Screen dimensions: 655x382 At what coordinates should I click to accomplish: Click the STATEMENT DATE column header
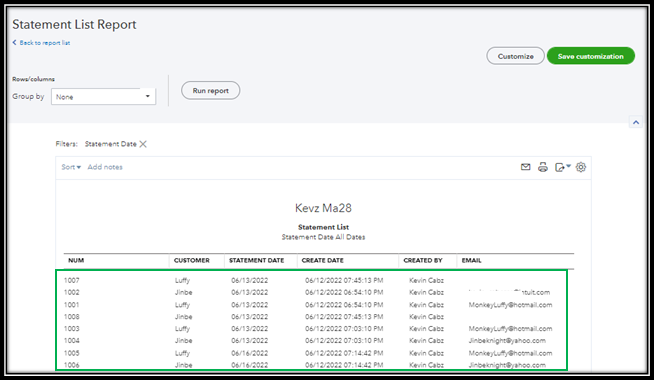(256, 260)
